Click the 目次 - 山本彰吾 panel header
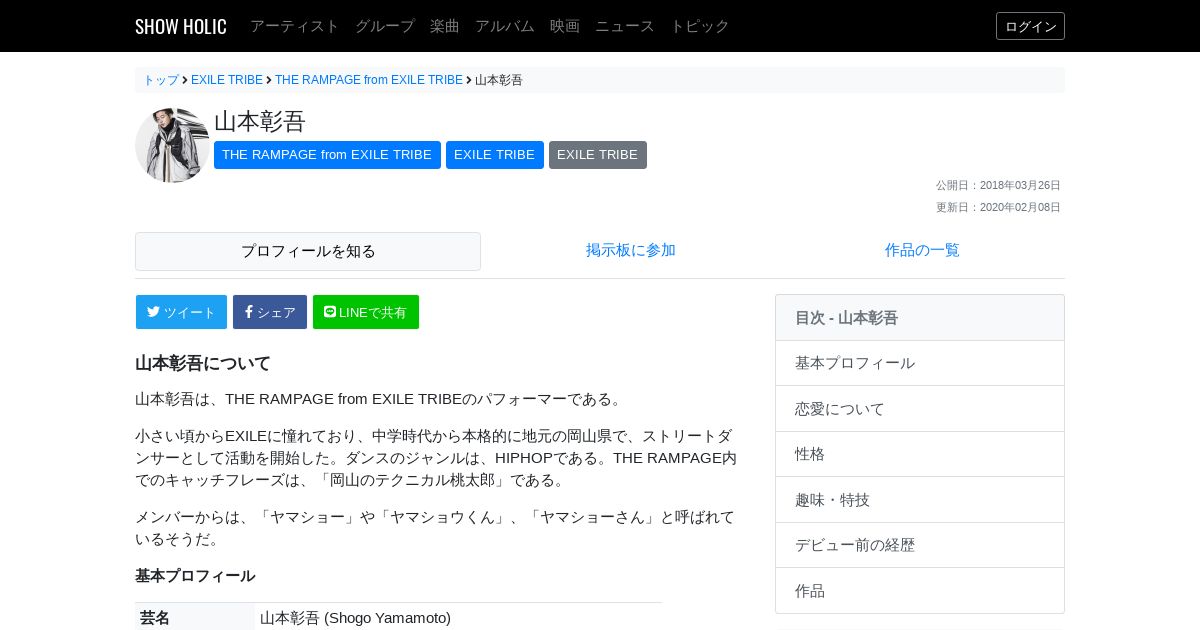Viewport: 1200px width, 630px height. pos(920,318)
